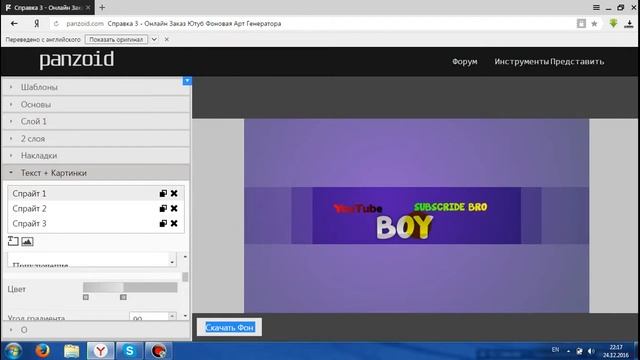Open the Форум link

(x=464, y=62)
